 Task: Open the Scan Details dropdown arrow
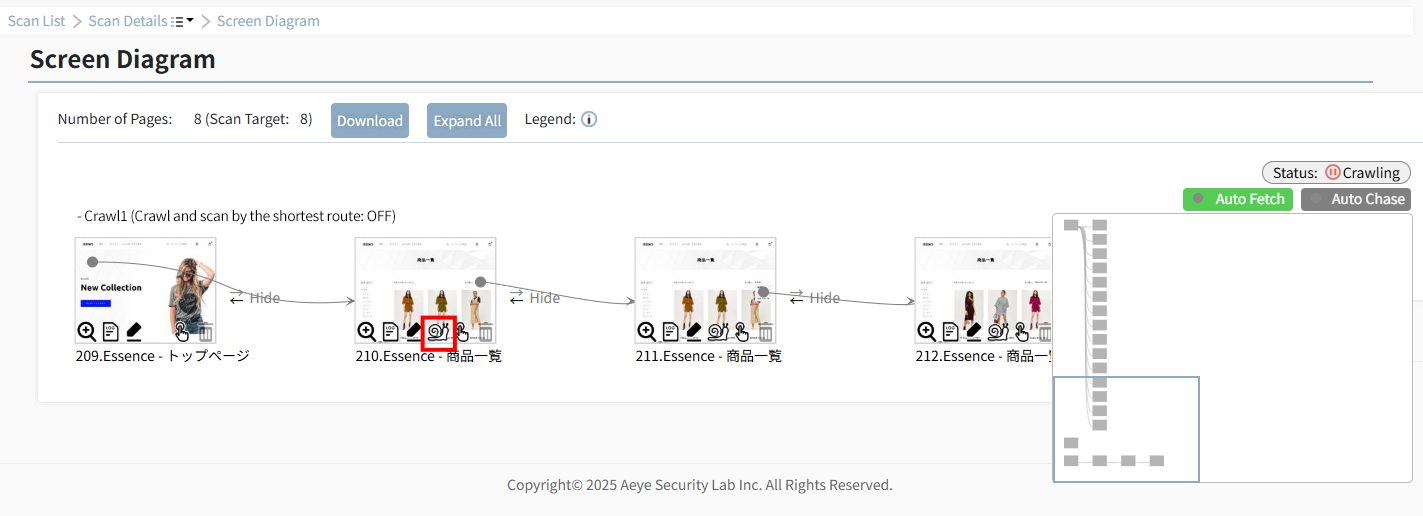point(190,21)
